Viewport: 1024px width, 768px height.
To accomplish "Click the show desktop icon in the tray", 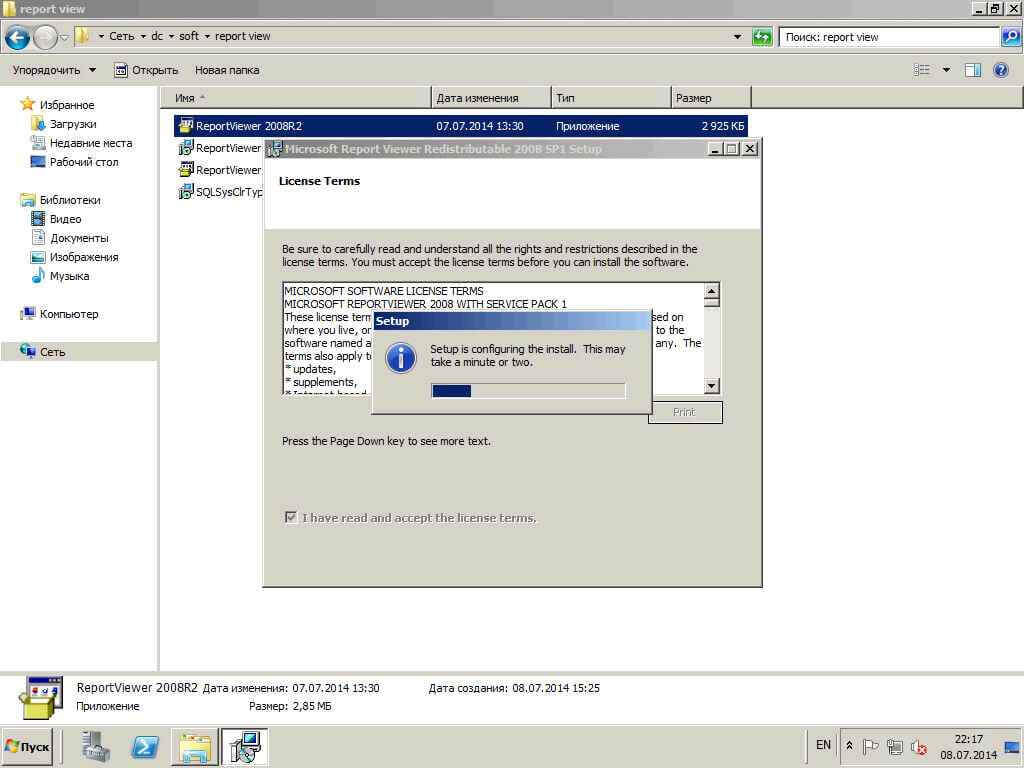I will [x=1012, y=746].
